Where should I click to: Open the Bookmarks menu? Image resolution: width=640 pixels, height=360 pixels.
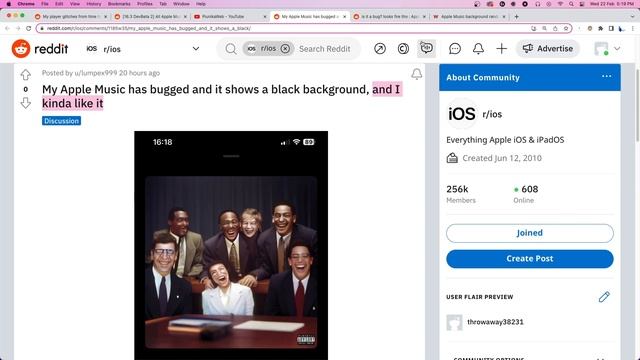[119, 4]
